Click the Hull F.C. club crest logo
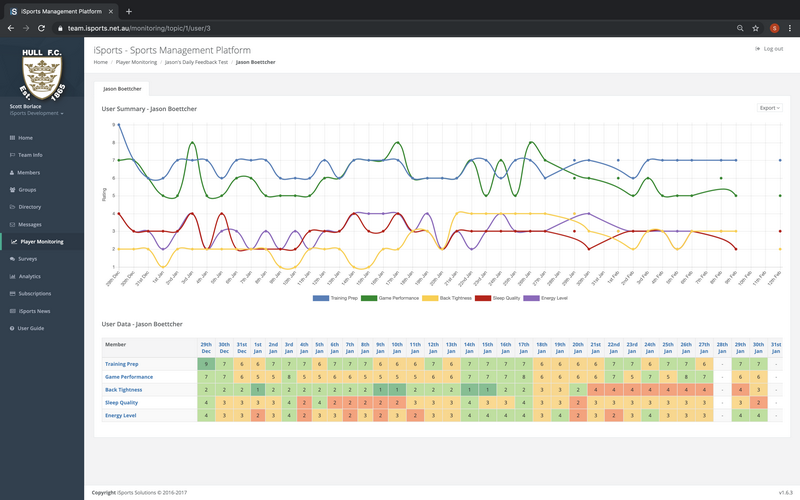Viewport: 800px width, 500px height. click(42, 74)
